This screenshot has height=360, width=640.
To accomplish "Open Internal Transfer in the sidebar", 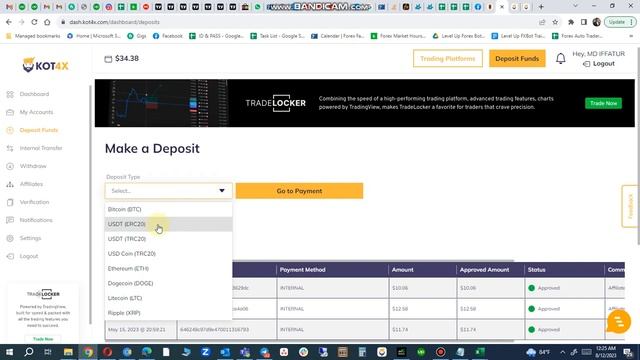I will (41, 148).
